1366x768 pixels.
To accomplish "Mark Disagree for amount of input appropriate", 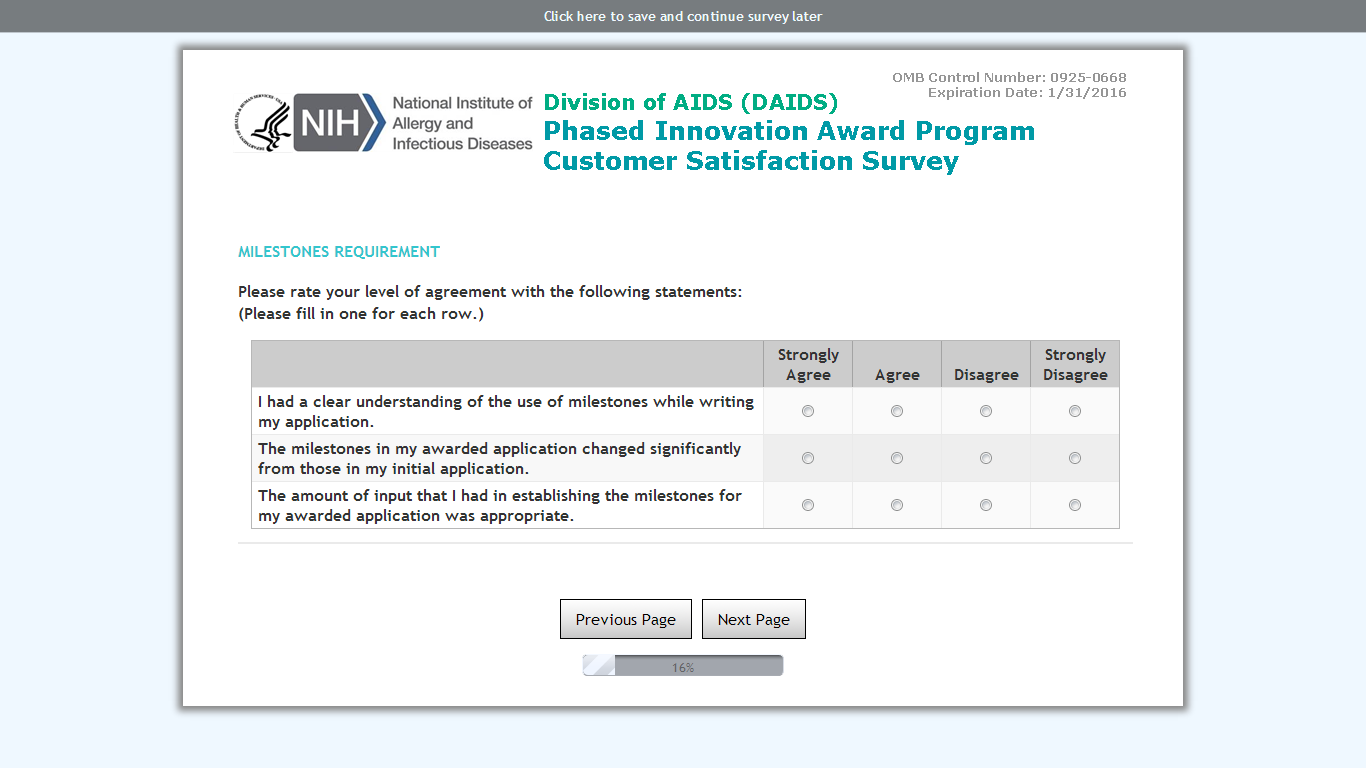I will [x=986, y=505].
